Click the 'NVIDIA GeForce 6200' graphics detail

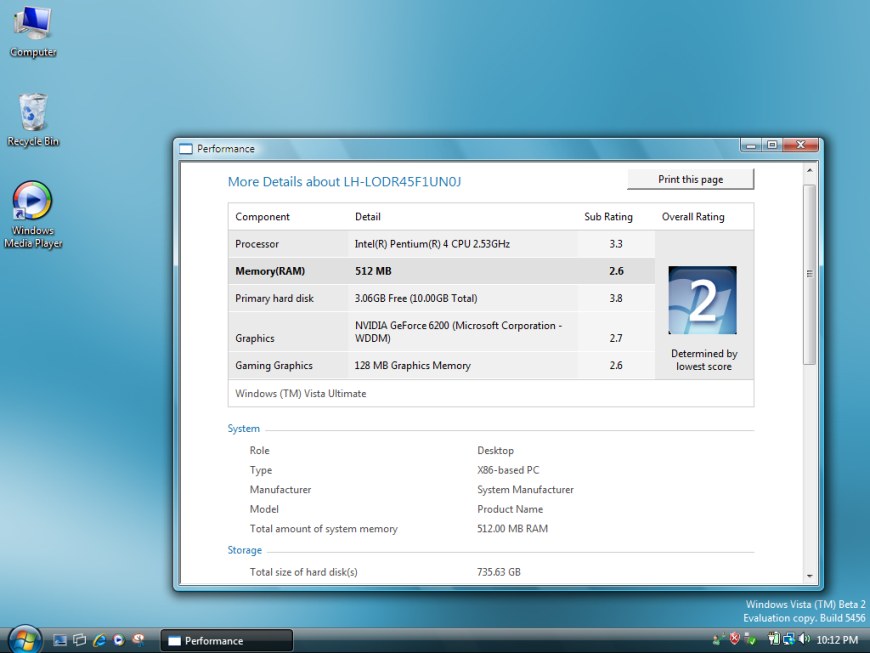[x=458, y=332]
